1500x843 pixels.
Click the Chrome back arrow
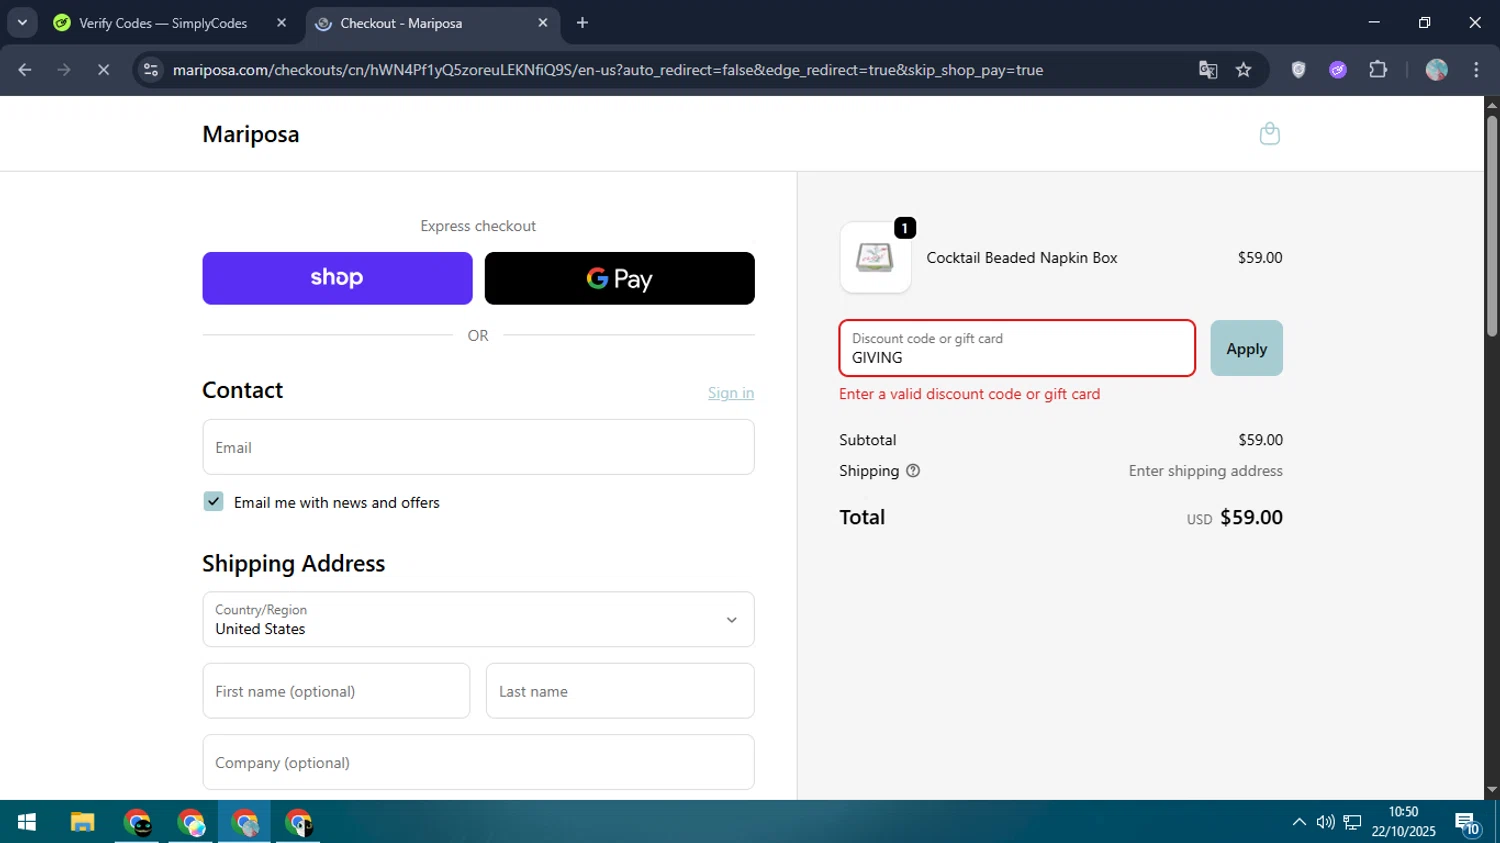pos(25,70)
